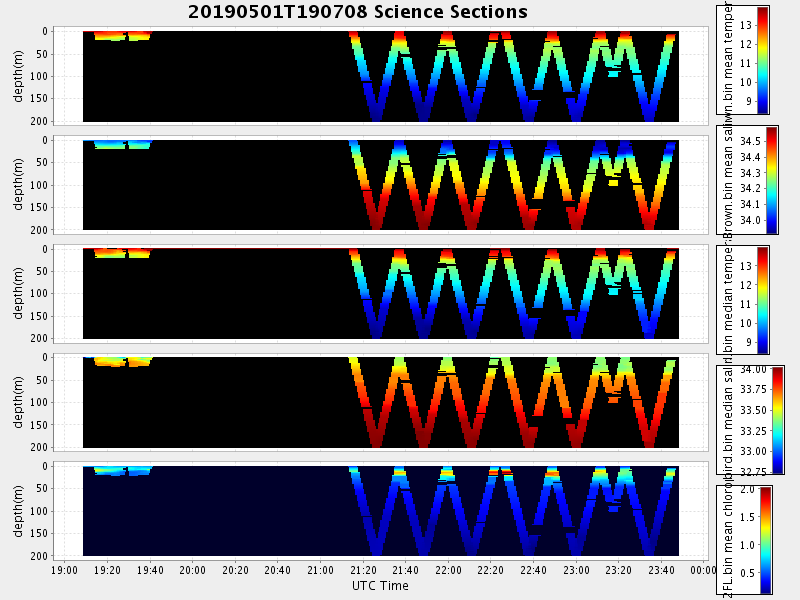800x600 pixels.
Task: Click the "UTC Time" x-axis label
Action: coord(380,586)
